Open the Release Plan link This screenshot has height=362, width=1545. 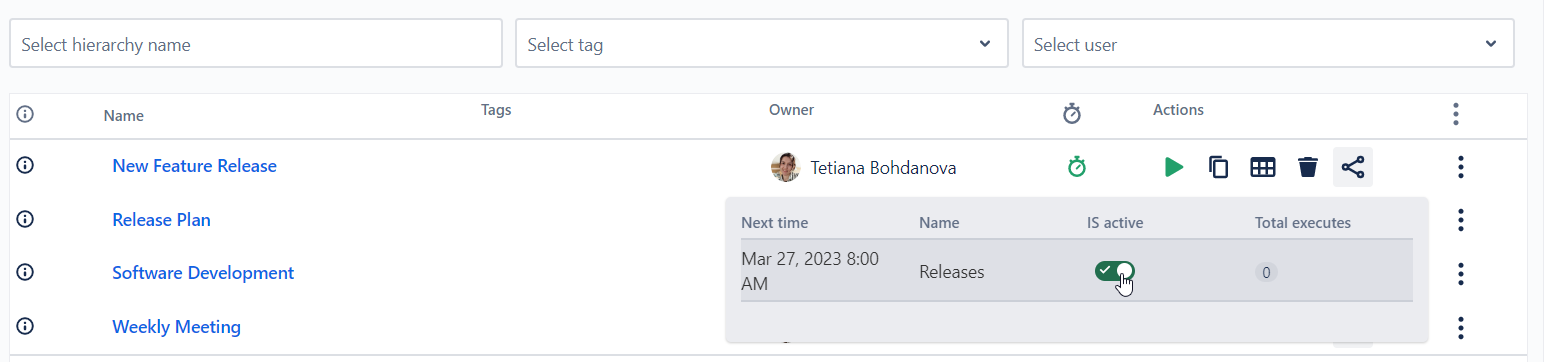pyautogui.click(x=161, y=220)
